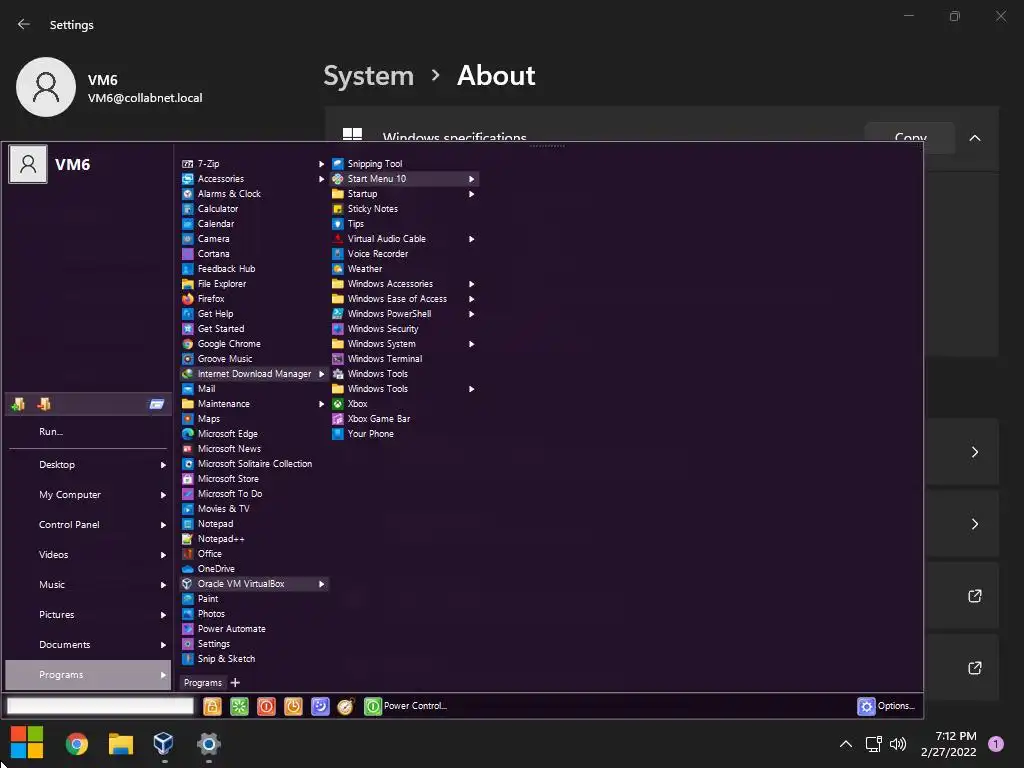Click the compass-shaped icon in power bar
This screenshot has height=768, width=1024.
(x=345, y=706)
